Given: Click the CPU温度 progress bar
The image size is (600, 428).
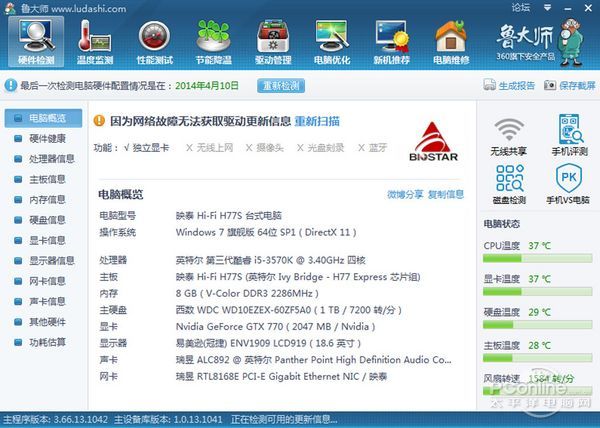Looking at the screenshot, I should [x=538, y=259].
